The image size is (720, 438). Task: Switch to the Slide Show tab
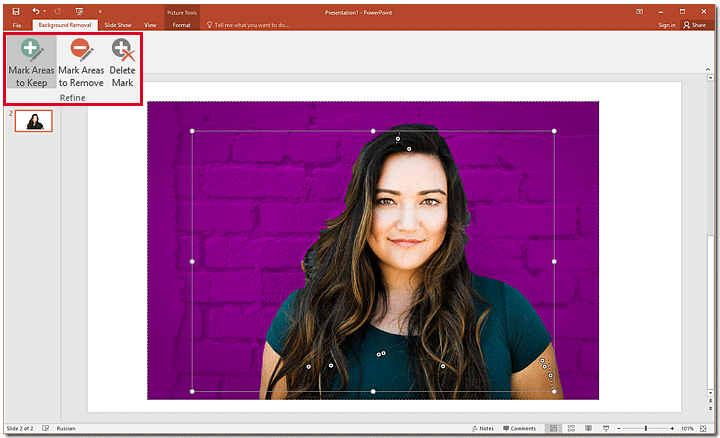pos(118,24)
